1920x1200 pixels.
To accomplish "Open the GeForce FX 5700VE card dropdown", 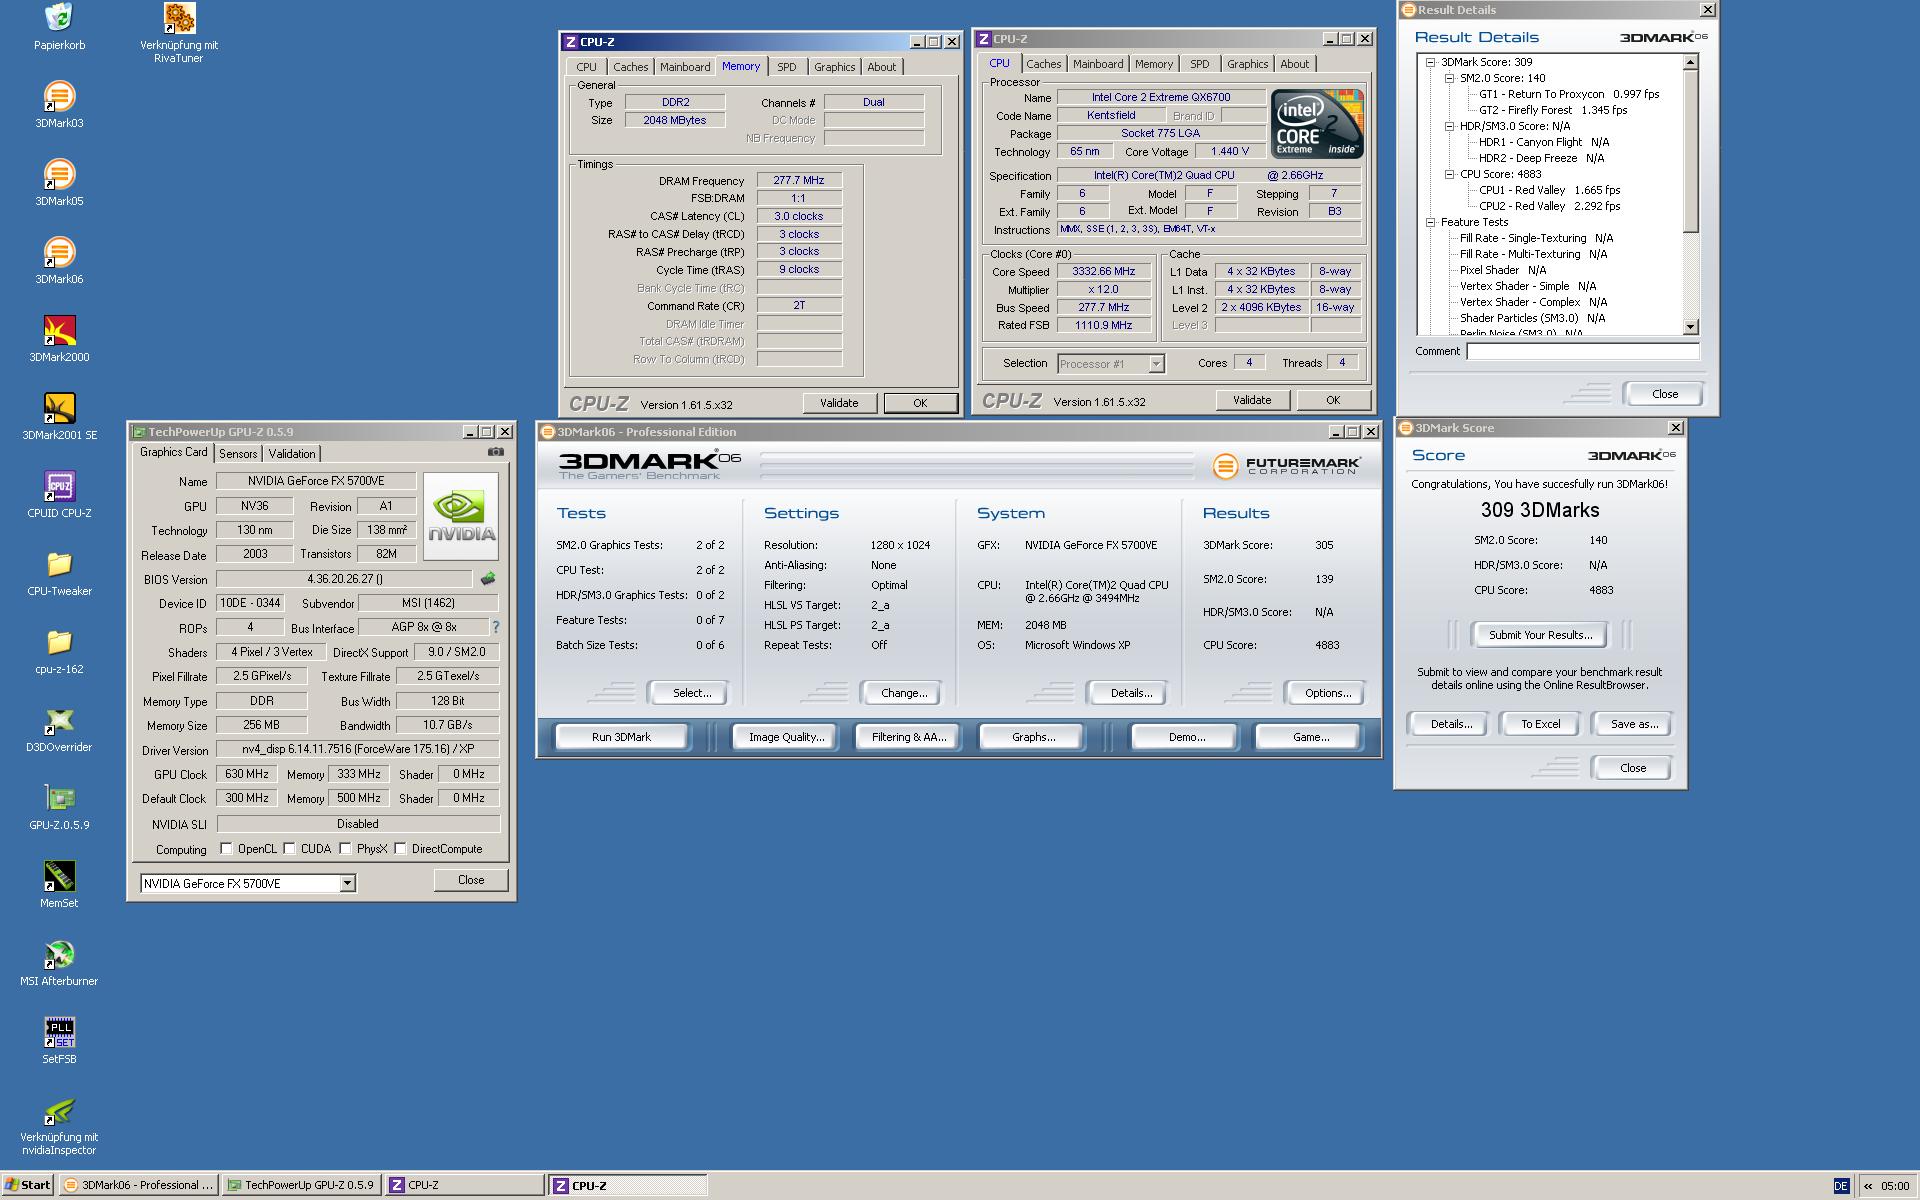I will pyautogui.click(x=347, y=883).
